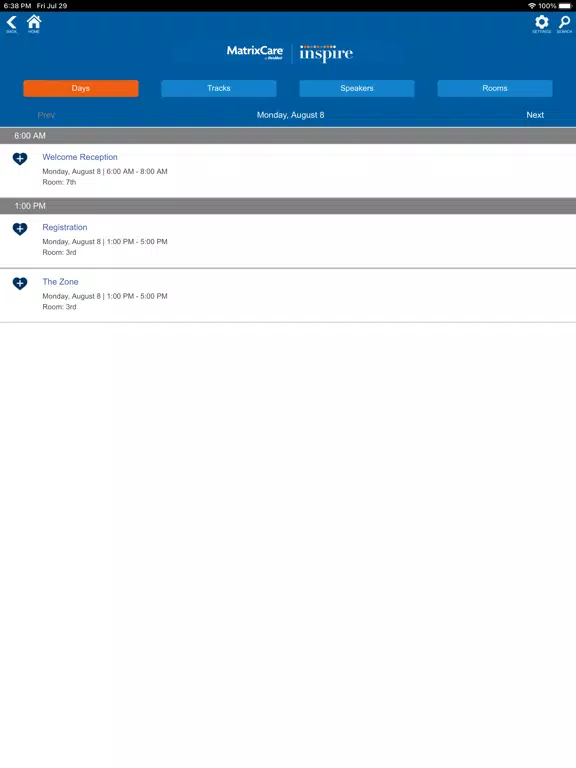
Task: Switch to the Rooms tab
Action: point(495,88)
